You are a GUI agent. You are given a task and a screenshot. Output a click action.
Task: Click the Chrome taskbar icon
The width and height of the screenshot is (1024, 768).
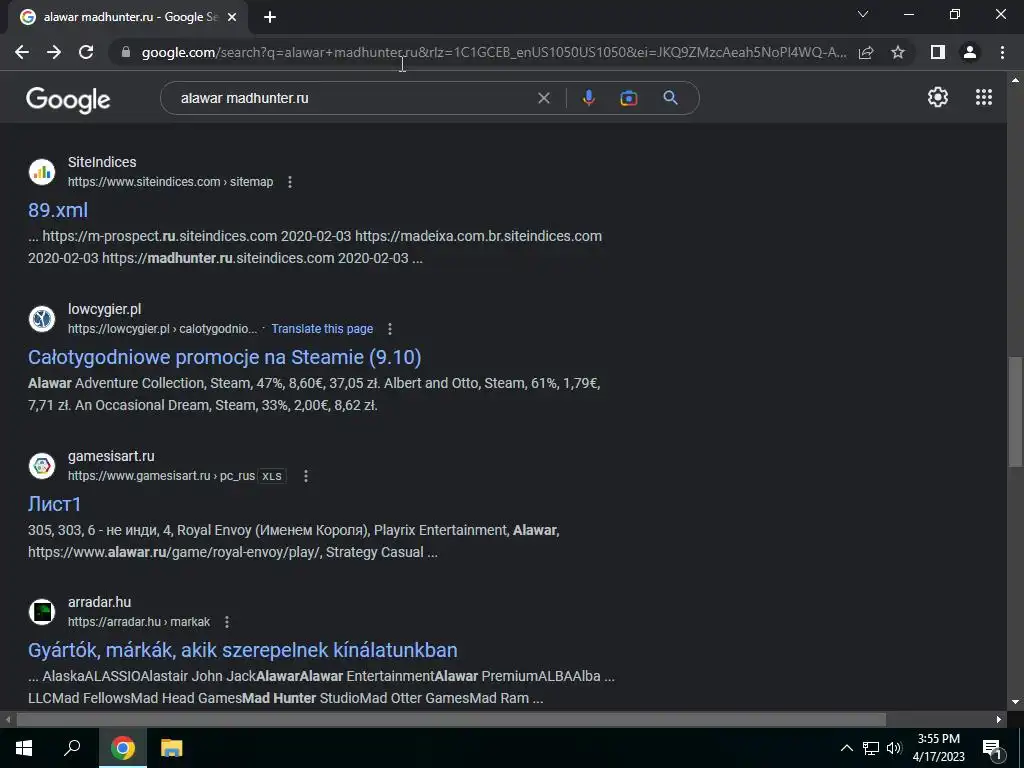click(x=123, y=748)
